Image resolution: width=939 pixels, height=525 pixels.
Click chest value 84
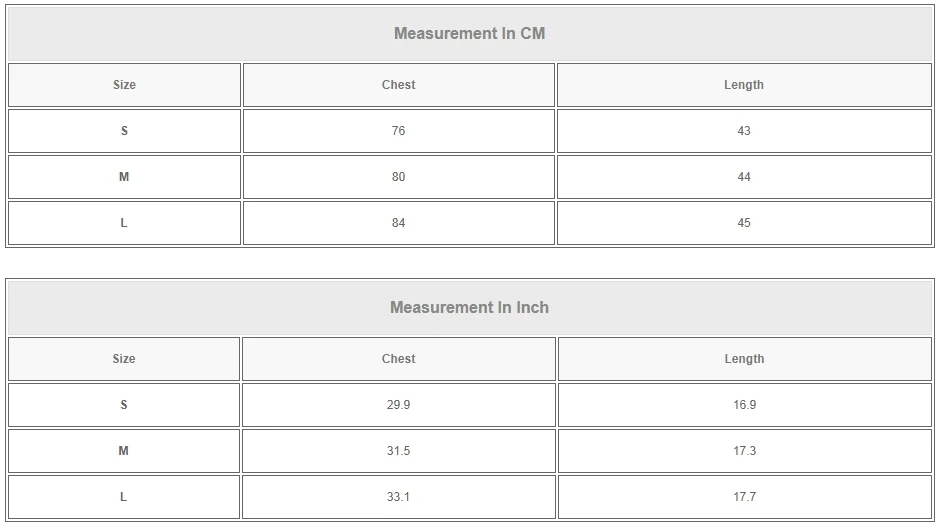[x=398, y=223]
